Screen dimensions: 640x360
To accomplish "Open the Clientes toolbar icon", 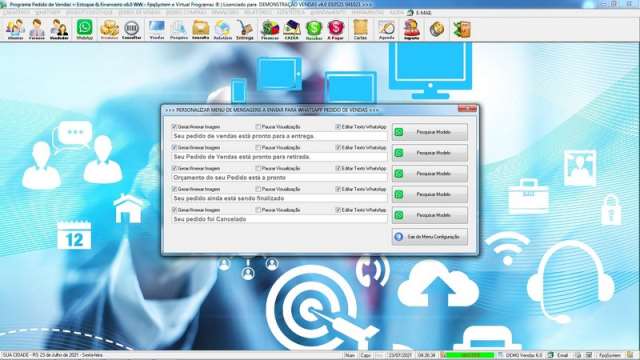I will point(16,29).
